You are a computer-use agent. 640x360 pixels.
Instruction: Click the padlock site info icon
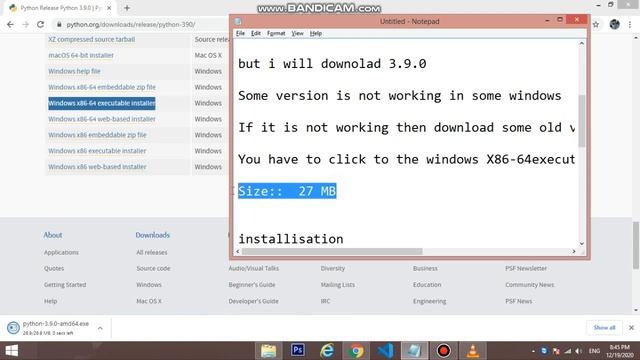(59, 24)
